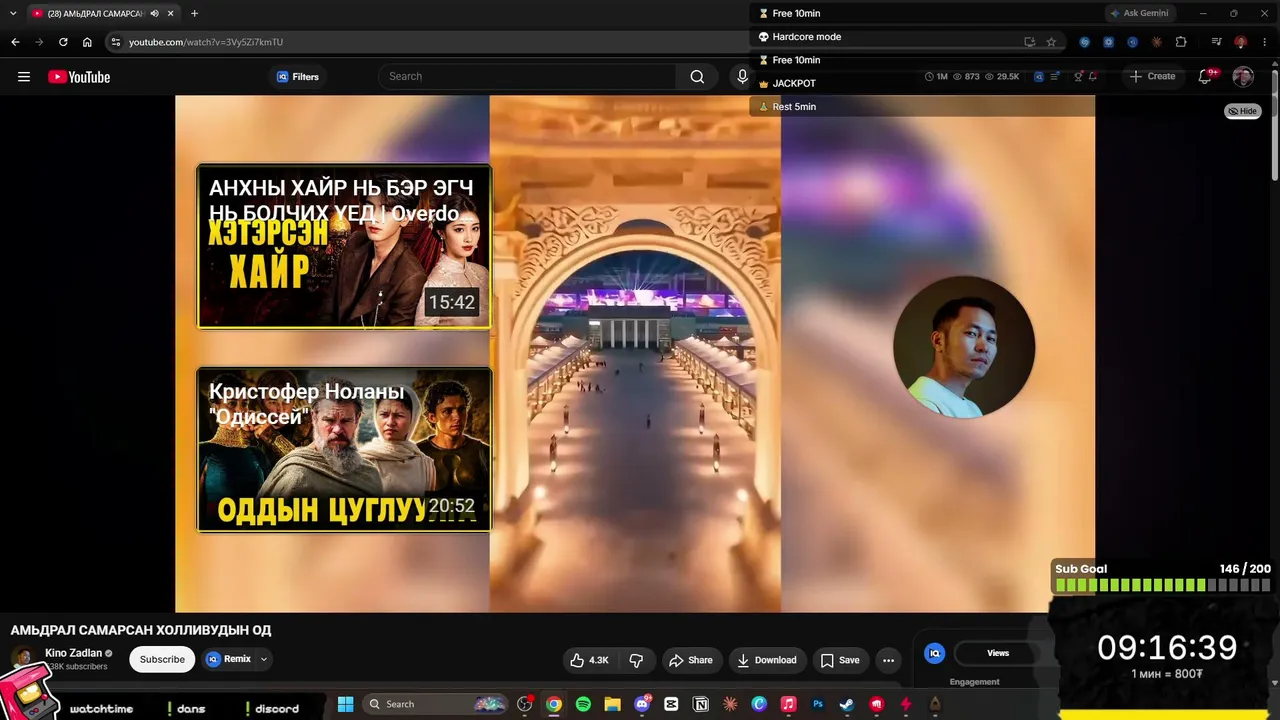This screenshot has height=720, width=1280.
Task: Click the circular channel avatar end card
Action: coord(964,347)
